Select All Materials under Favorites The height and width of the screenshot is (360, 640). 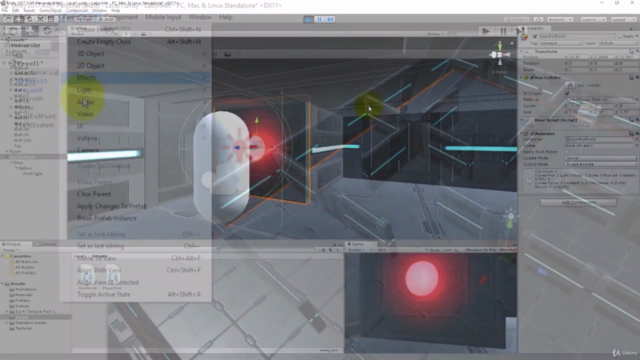coord(24,262)
